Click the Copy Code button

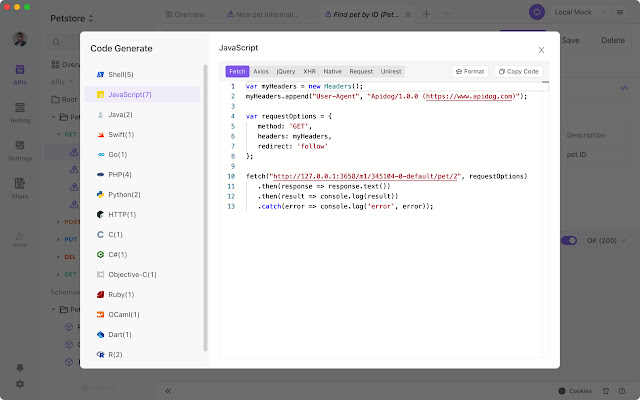518,71
